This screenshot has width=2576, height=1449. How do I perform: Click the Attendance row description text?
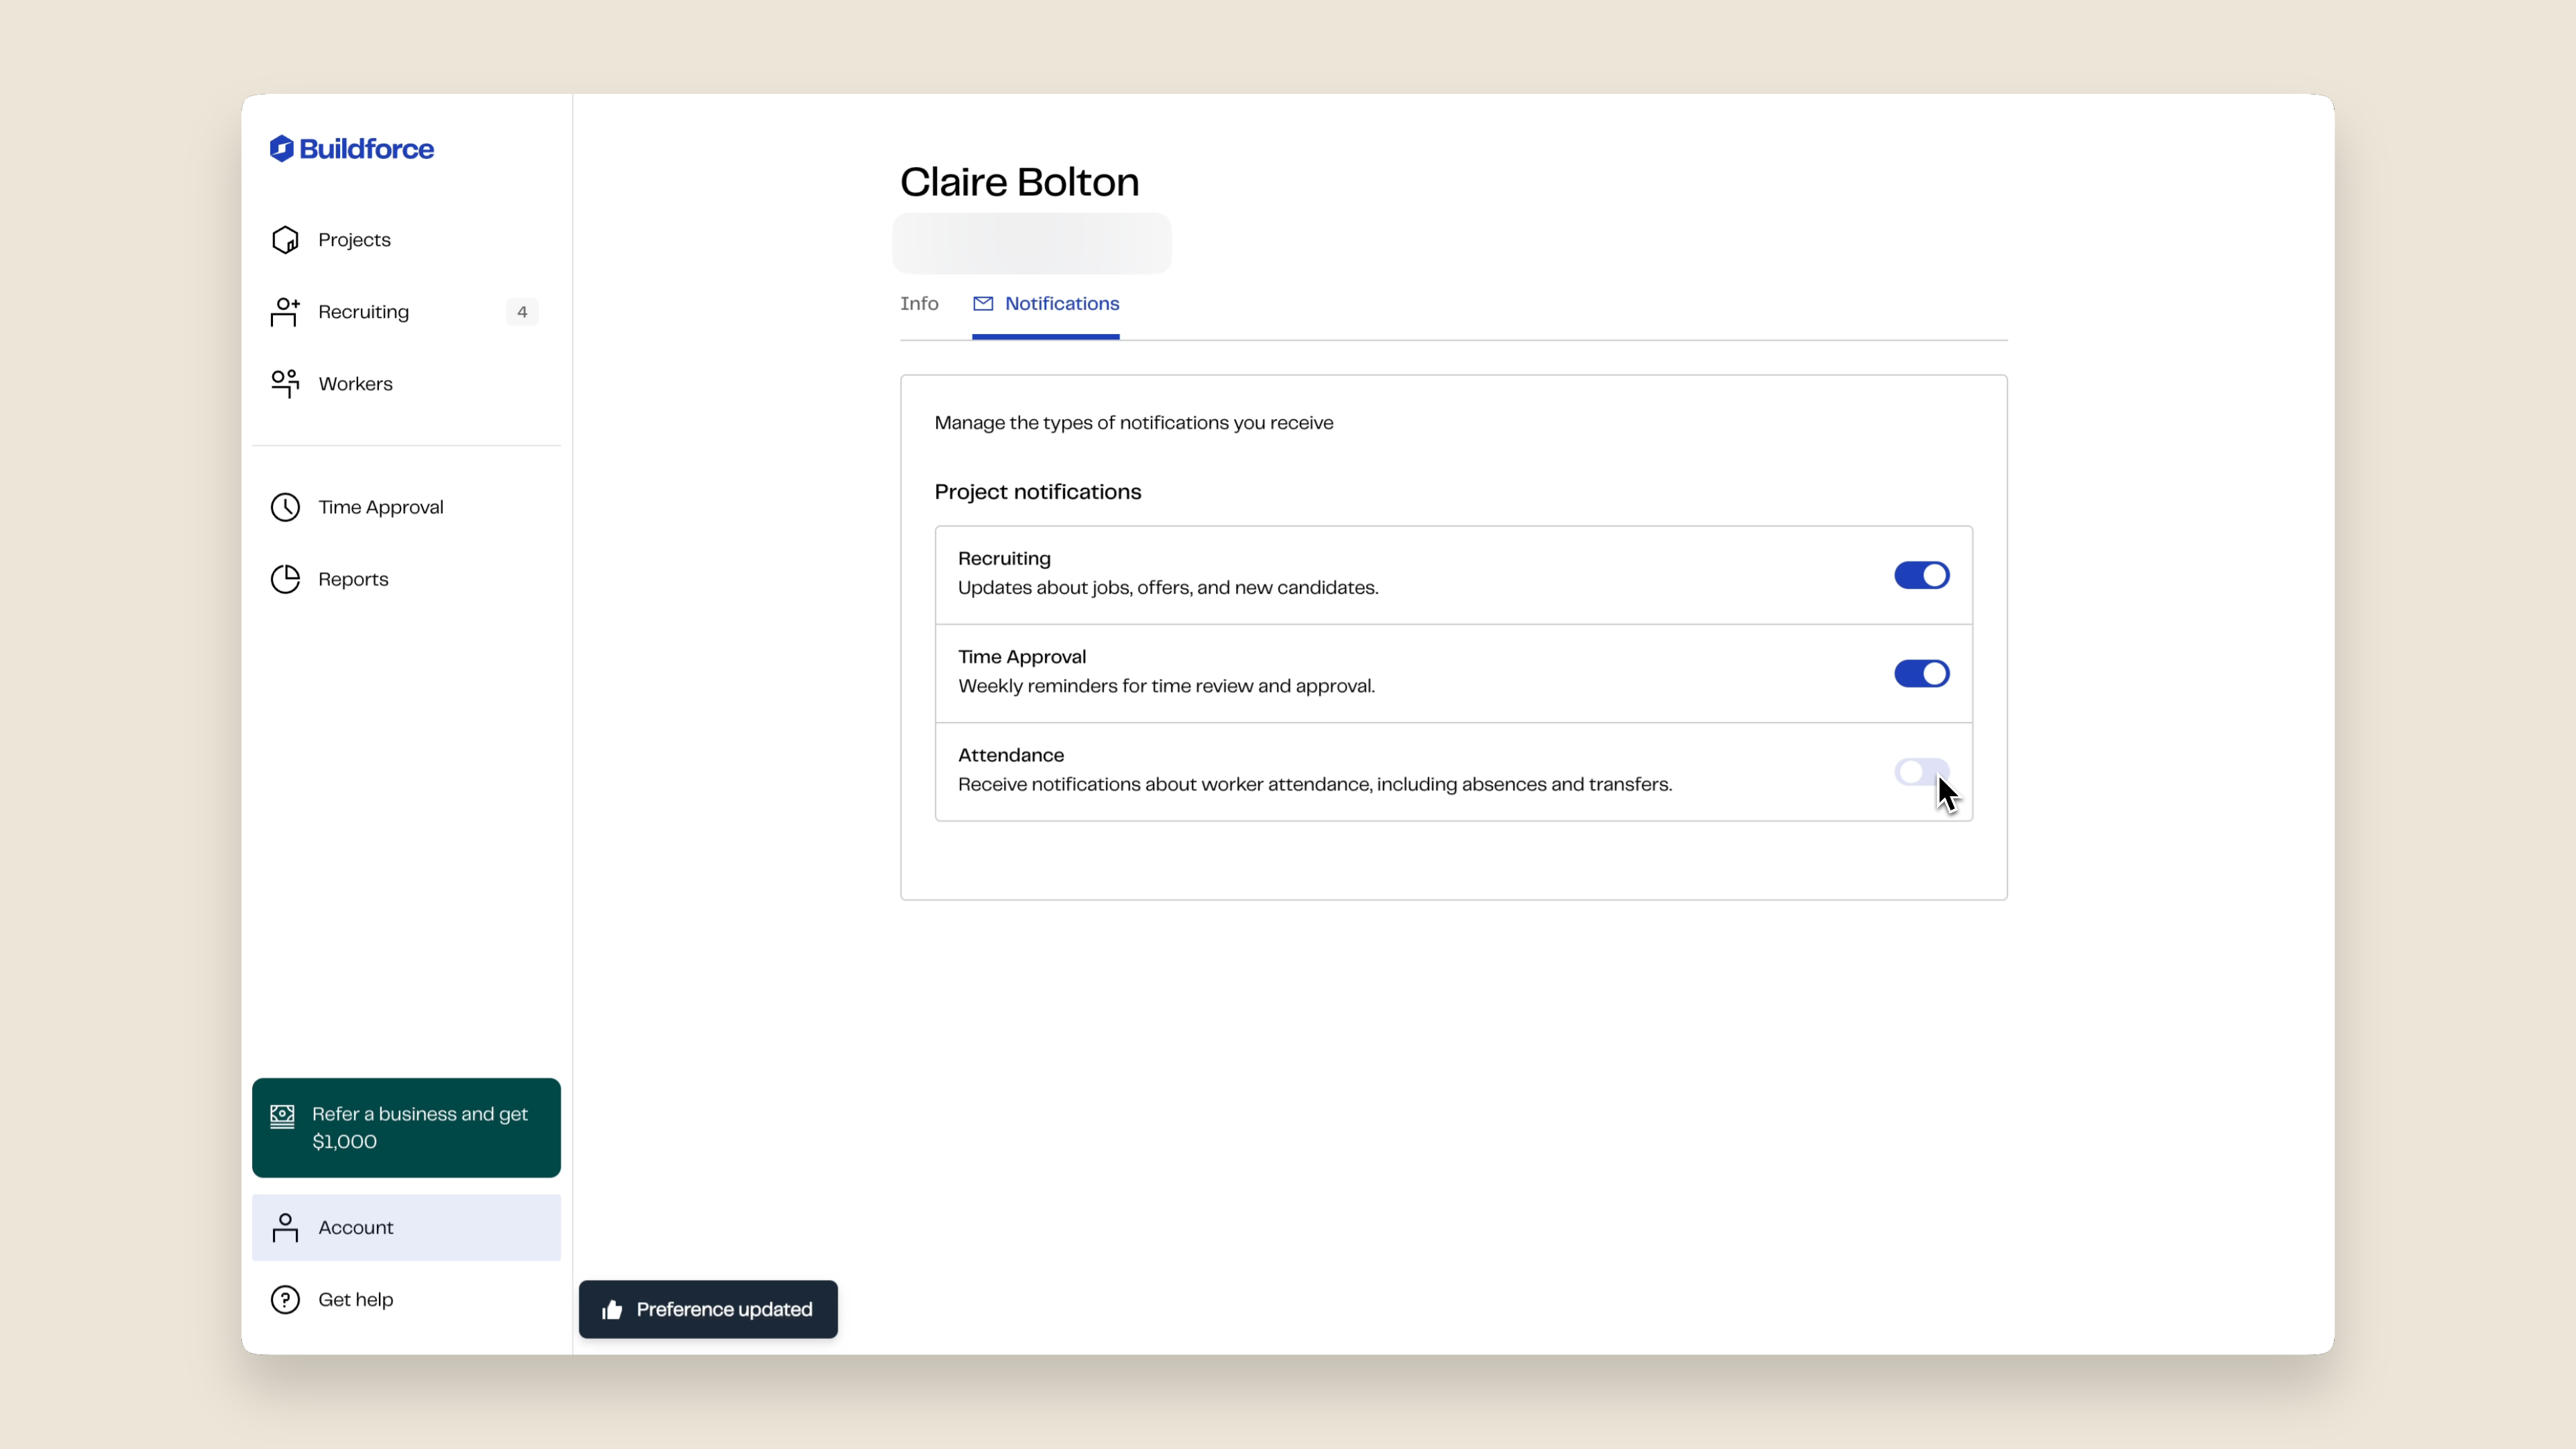pos(1315,785)
